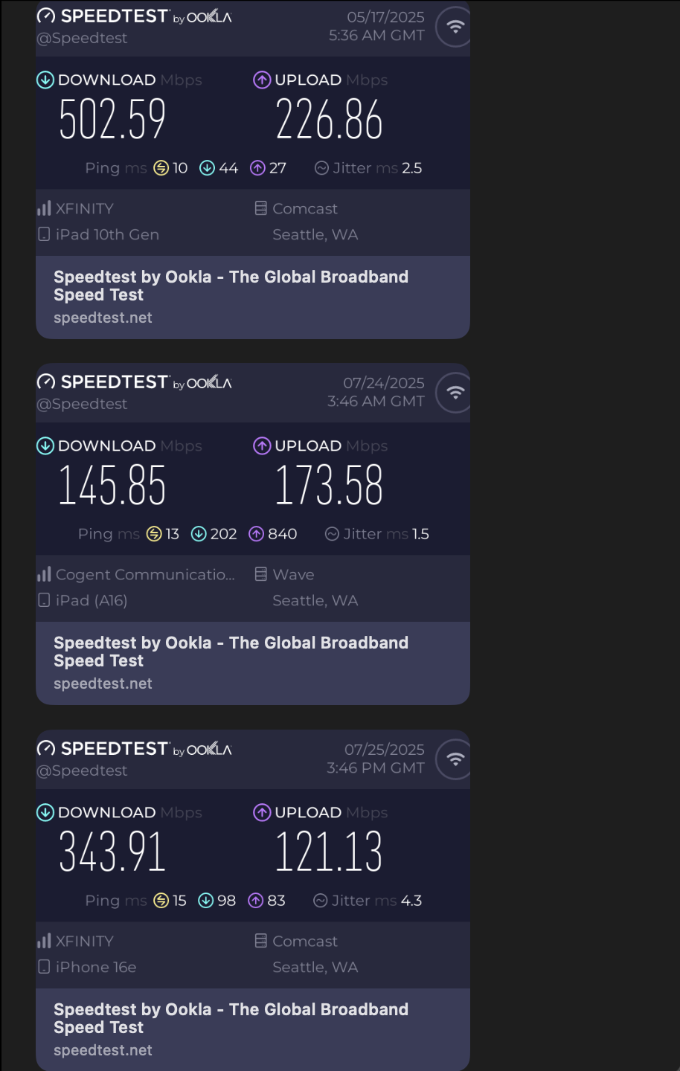Screen dimensions: 680x1071
Task: Open the speedtest.net link on the first card
Action: [103, 318]
